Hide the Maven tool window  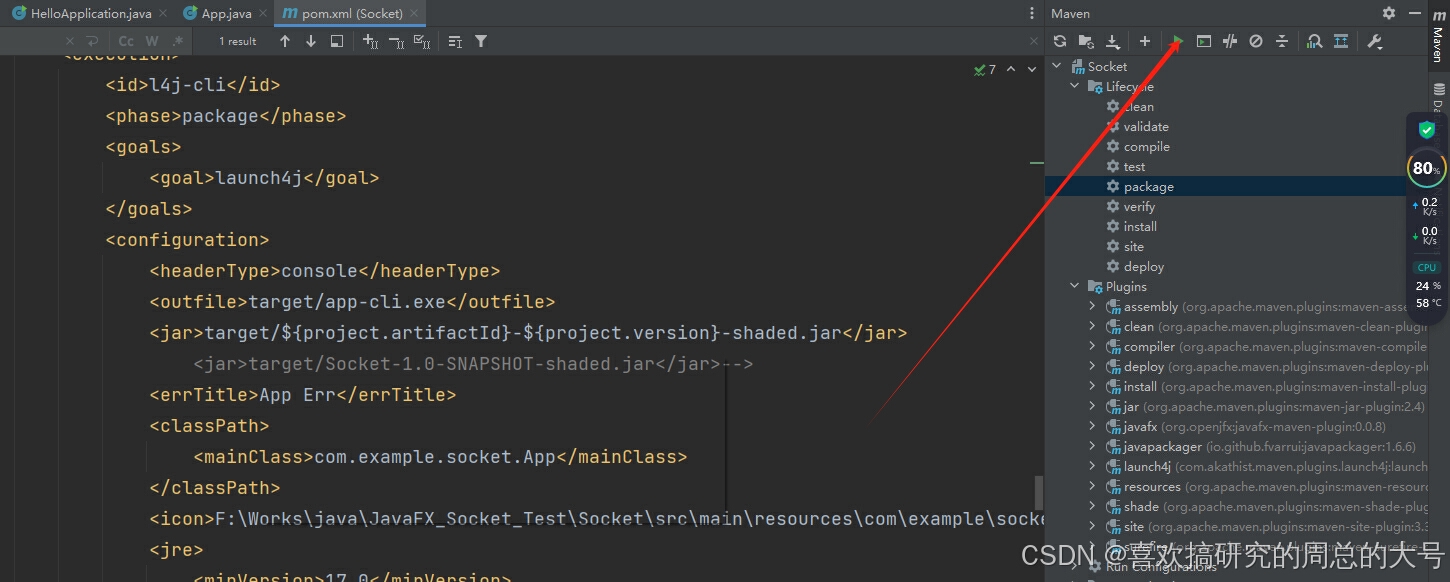(x=1413, y=13)
